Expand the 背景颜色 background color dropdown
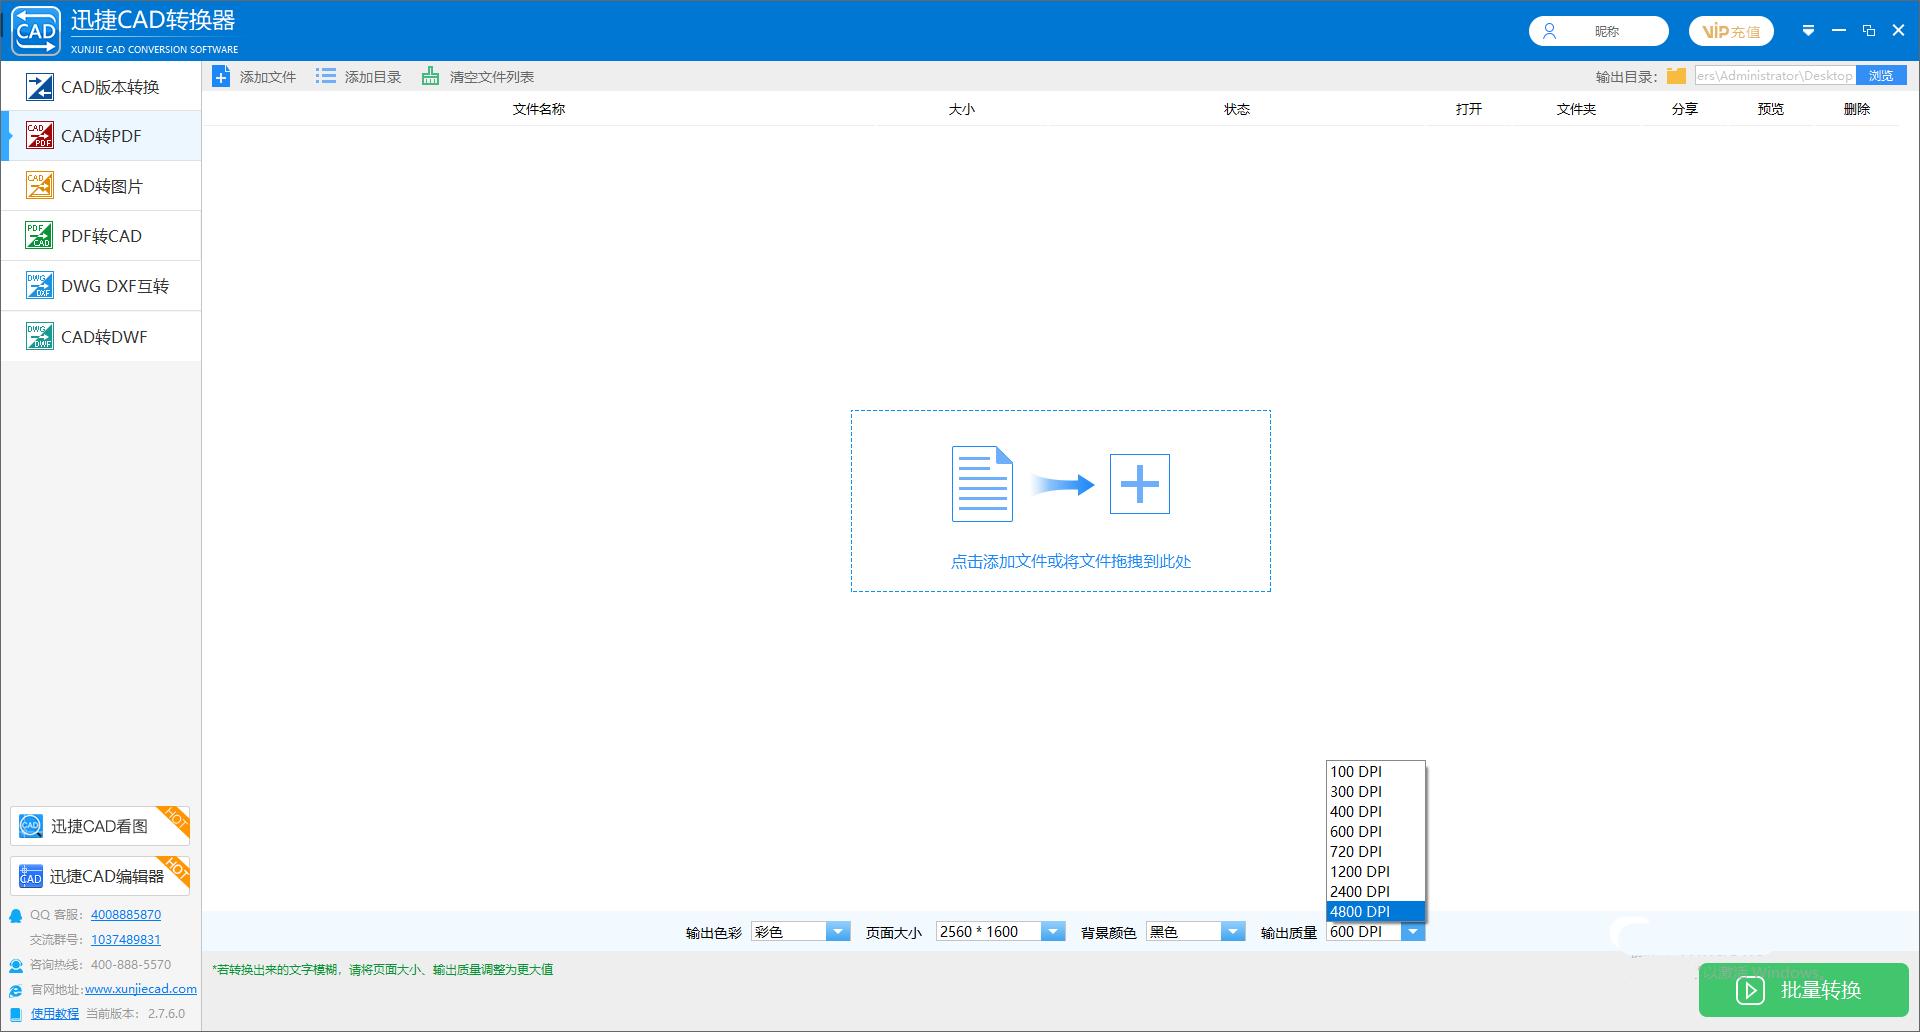This screenshot has width=1920, height=1032. tap(1233, 932)
